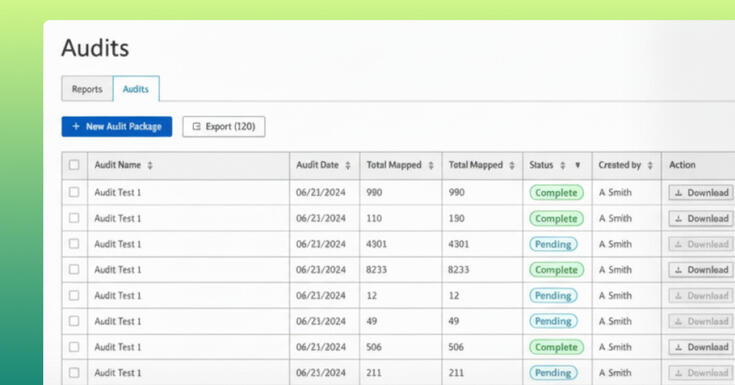Viewport: 735px width, 385px height.
Task: Download the audit with 8233 mapped
Action: click(x=701, y=270)
